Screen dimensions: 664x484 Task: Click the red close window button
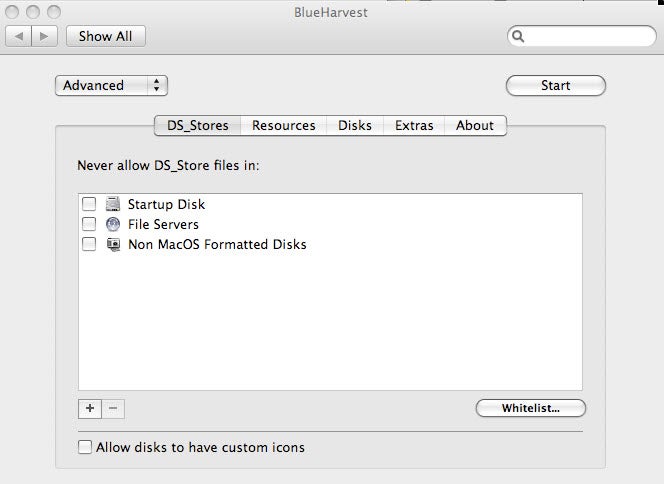(x=12, y=12)
